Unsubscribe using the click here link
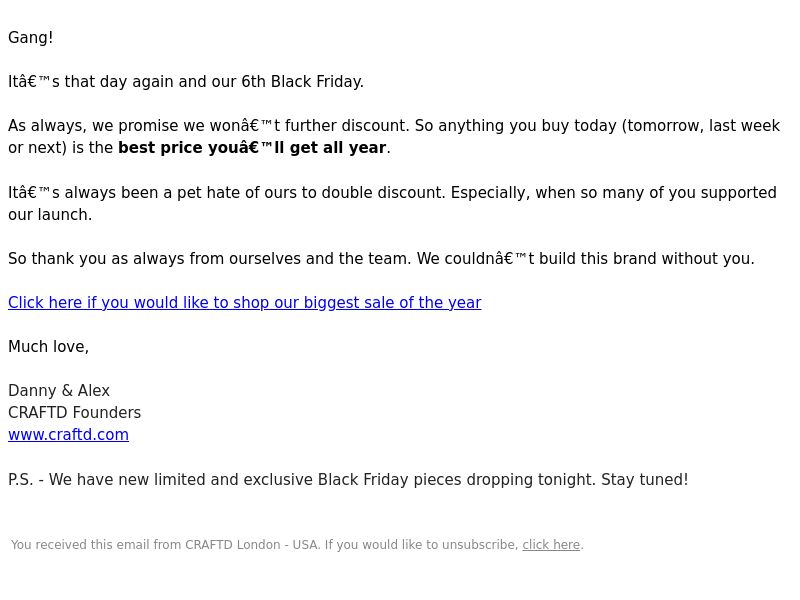 point(551,545)
